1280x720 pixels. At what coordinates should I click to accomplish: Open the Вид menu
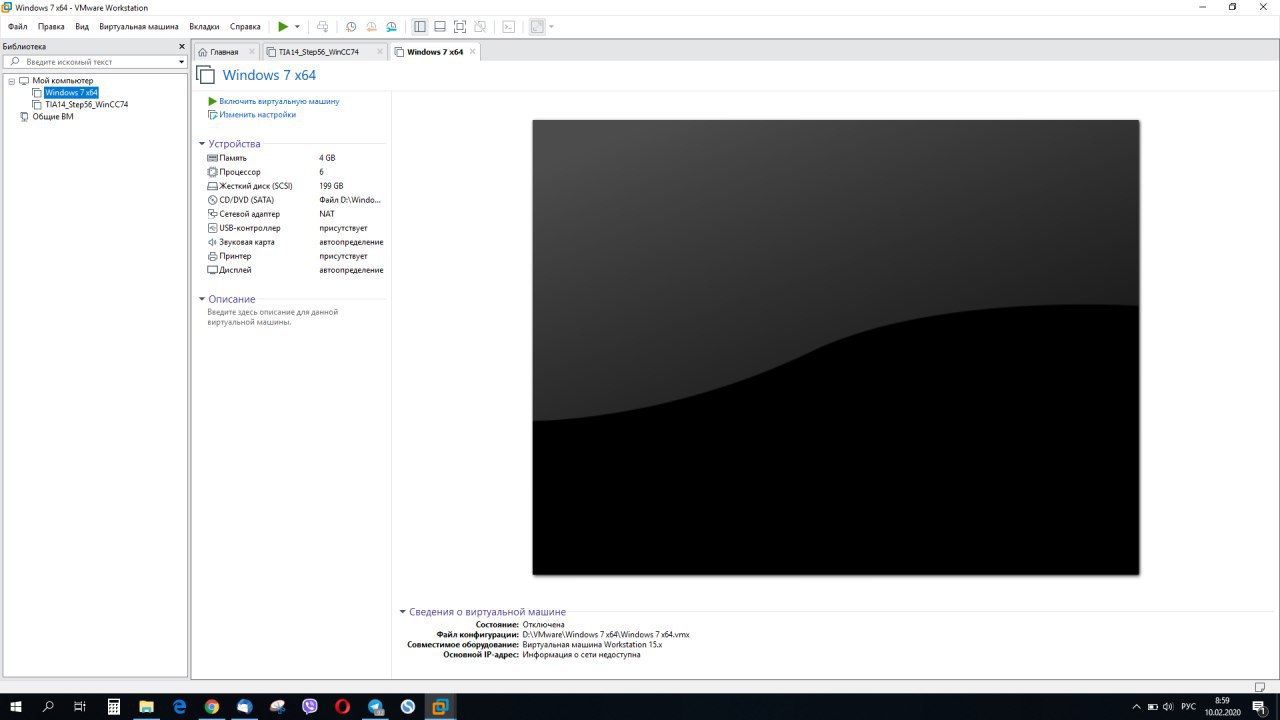pyautogui.click(x=82, y=26)
